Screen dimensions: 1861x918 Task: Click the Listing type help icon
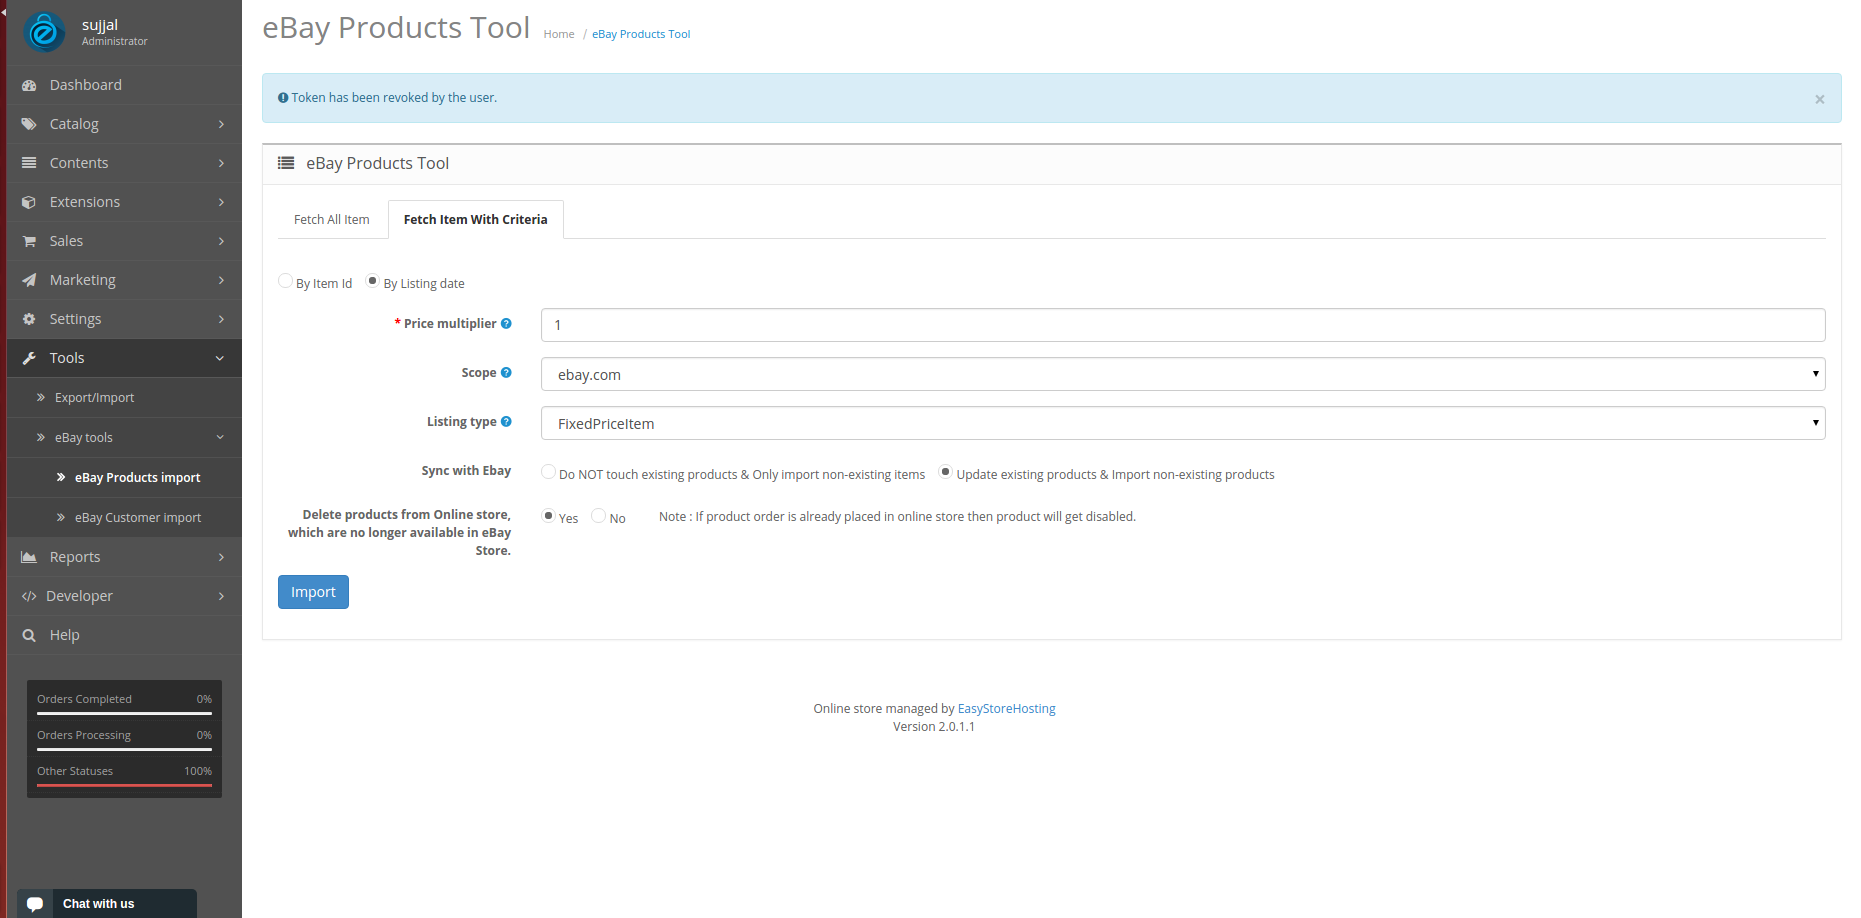tap(506, 421)
